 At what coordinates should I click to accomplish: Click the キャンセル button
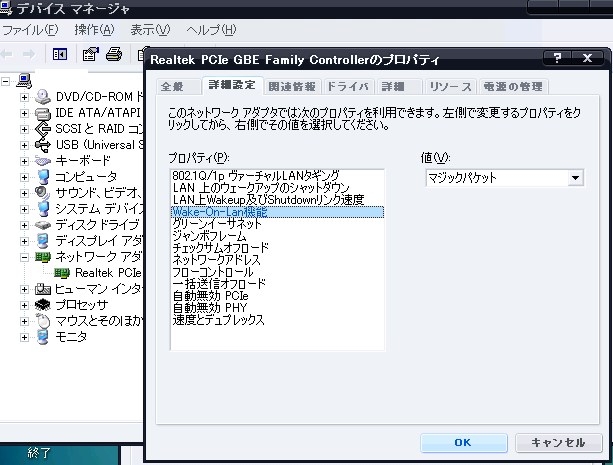[x=558, y=443]
